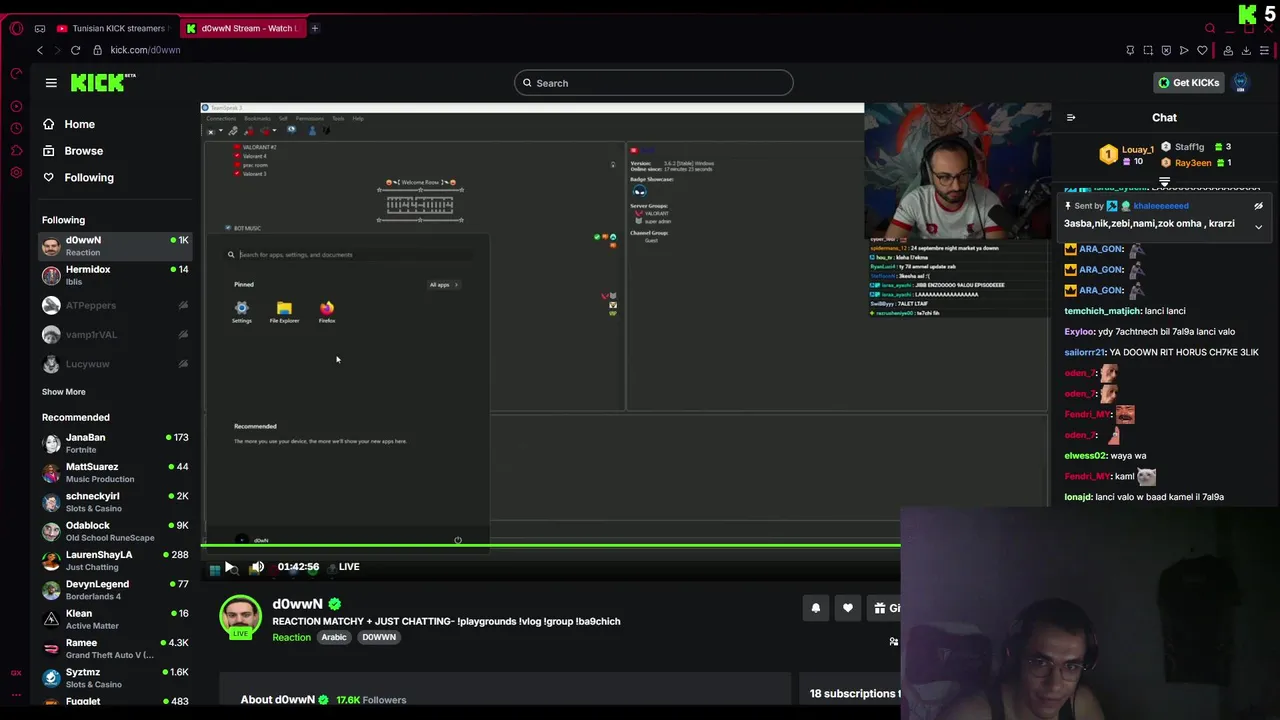The image size is (1280, 720).
Task: Open MattSuarez Music Production channel
Action: (x=116, y=472)
